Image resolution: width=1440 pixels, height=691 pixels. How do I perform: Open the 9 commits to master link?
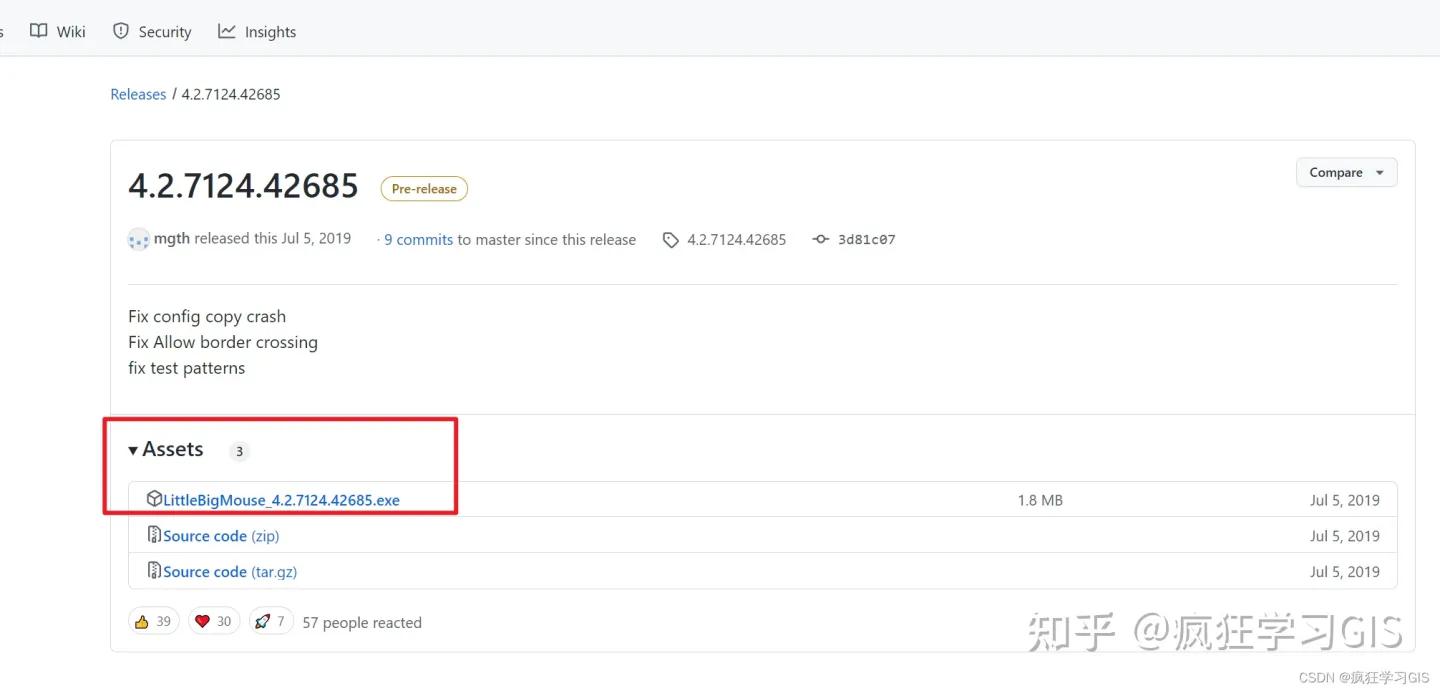coord(416,239)
